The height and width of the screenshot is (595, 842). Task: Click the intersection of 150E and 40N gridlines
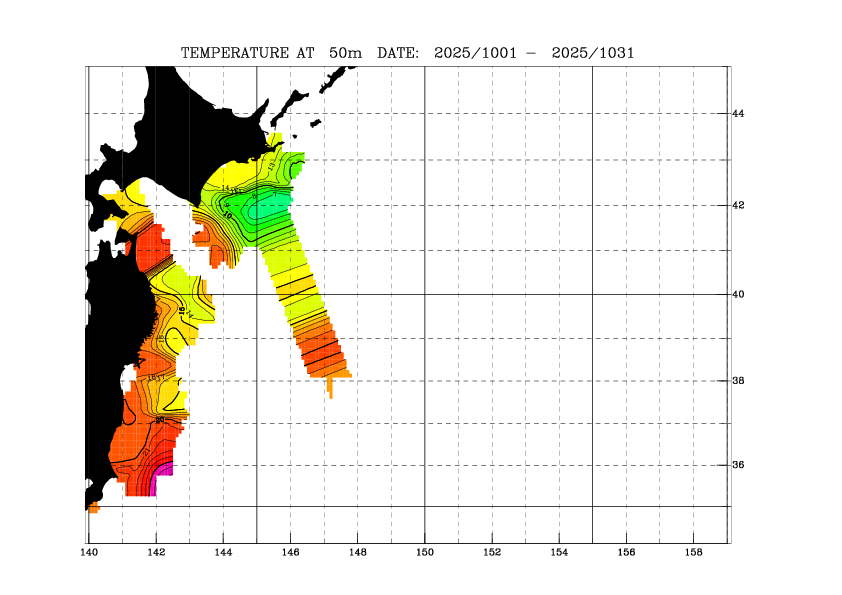(425, 295)
